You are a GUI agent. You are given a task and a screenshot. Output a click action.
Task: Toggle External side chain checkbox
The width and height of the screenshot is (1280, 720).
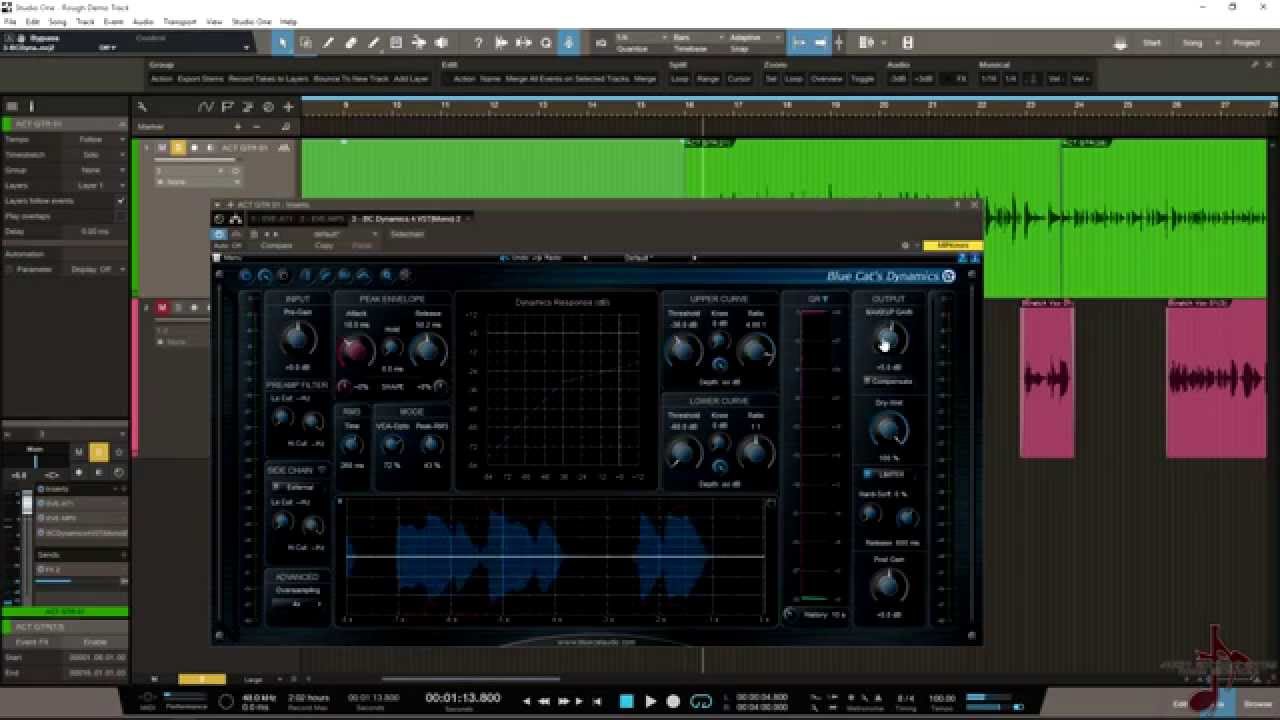click(277, 487)
